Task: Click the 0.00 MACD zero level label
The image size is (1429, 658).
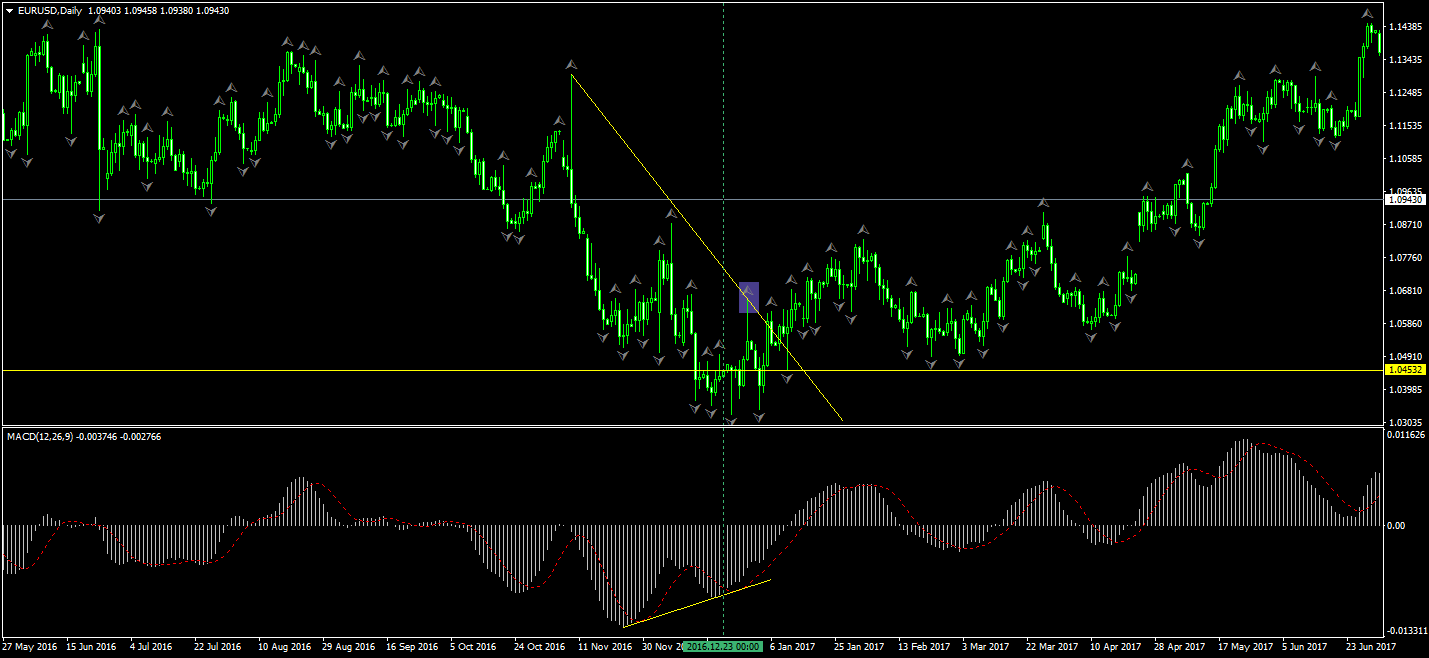Action: pos(1397,525)
